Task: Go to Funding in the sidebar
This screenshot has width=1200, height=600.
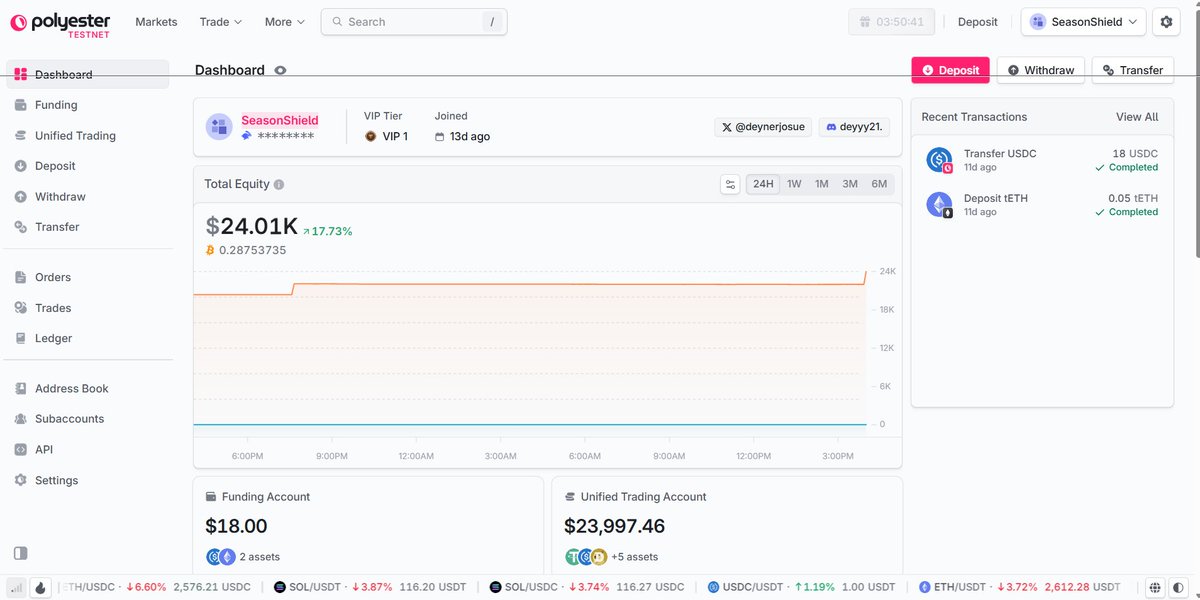Action: pyautogui.click(x=87, y=105)
